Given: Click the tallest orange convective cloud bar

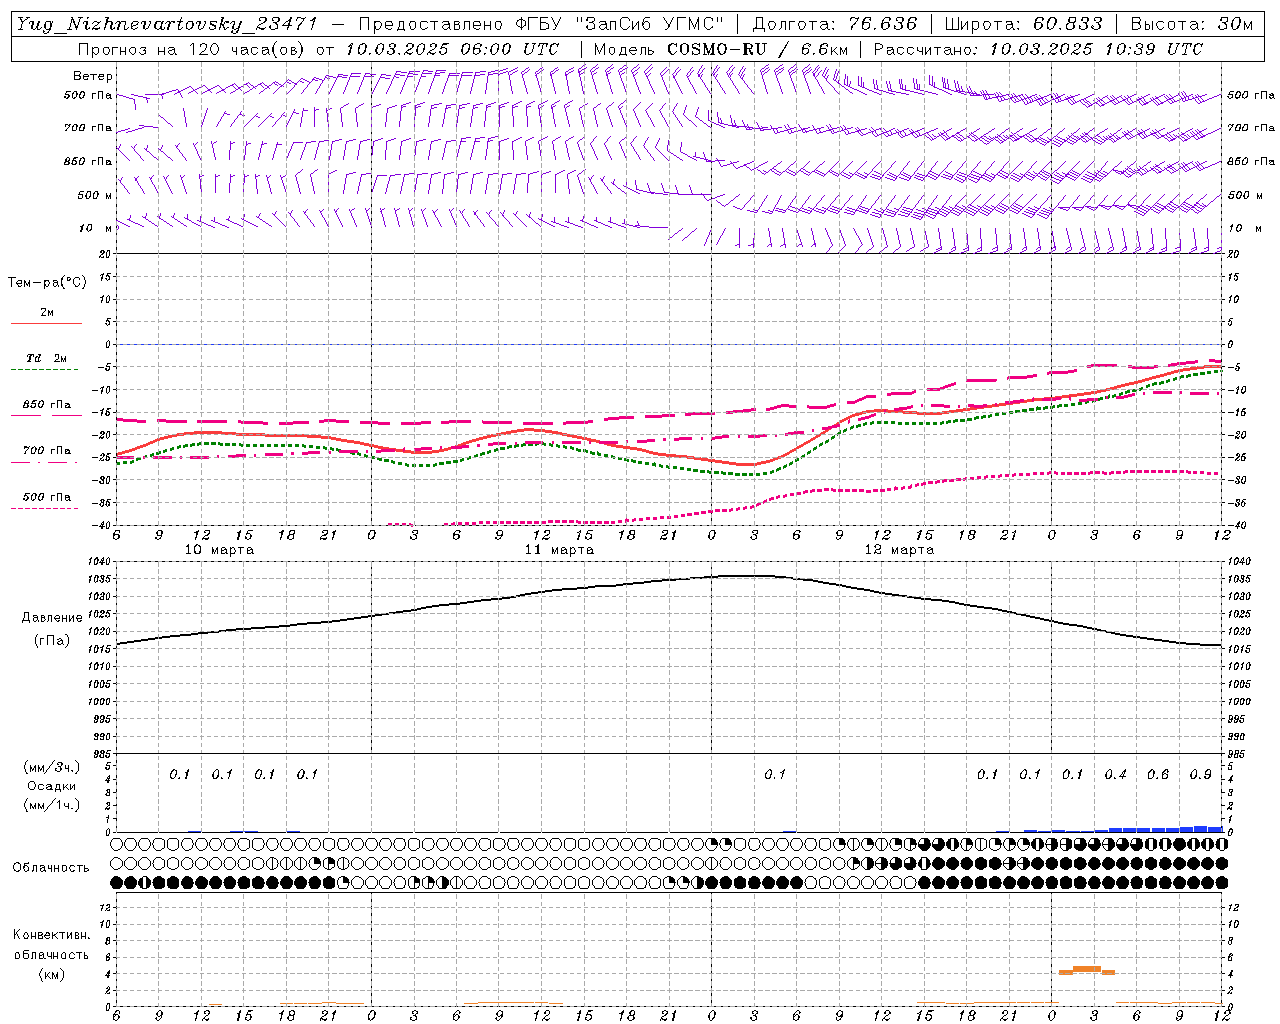Looking at the screenshot, I should pos(1087,968).
